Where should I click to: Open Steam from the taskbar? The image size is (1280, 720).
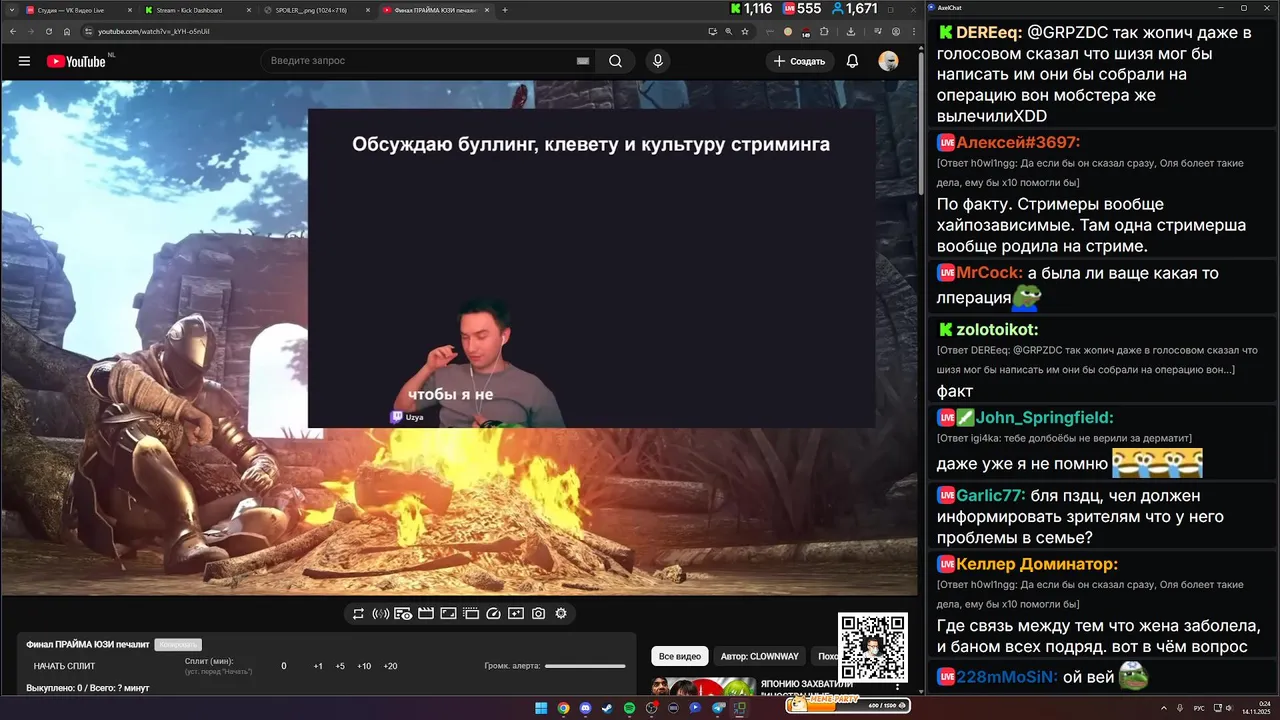click(607, 708)
